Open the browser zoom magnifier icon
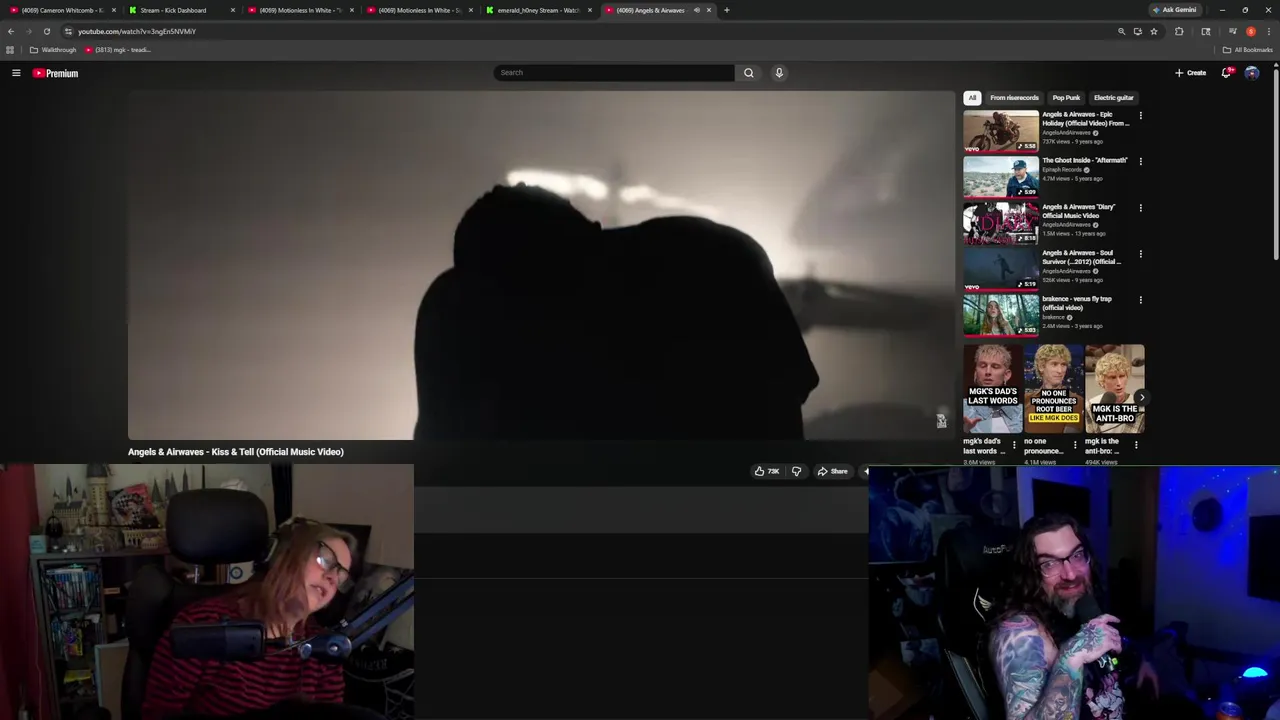Screen dimensions: 1280x720 tap(1121, 31)
